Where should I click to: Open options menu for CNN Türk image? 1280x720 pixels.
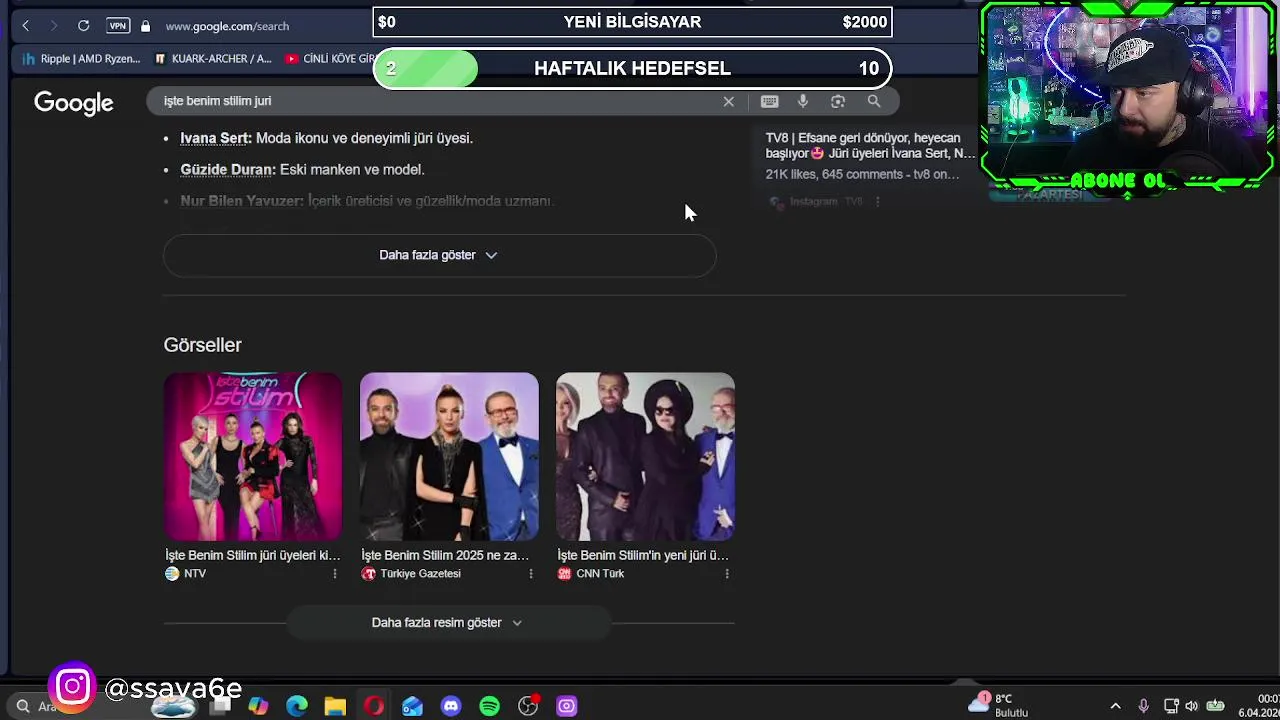point(727,574)
